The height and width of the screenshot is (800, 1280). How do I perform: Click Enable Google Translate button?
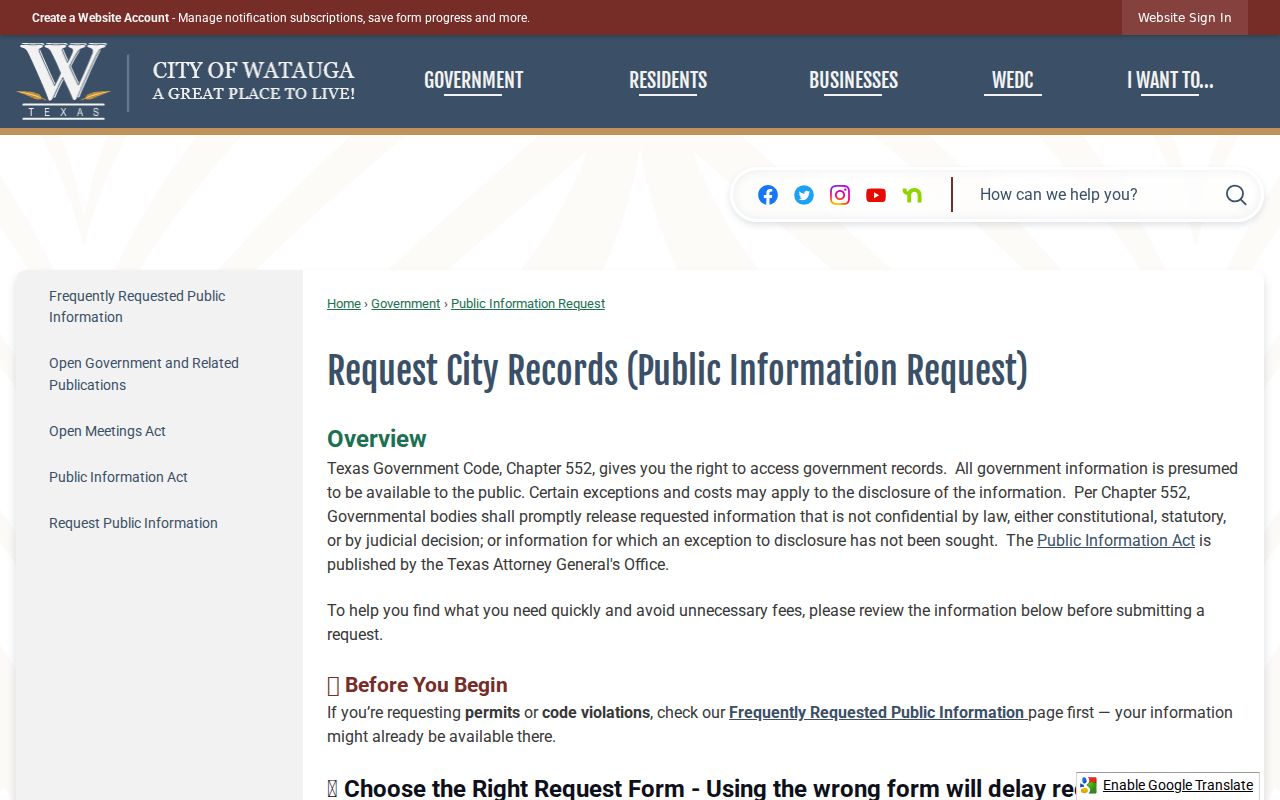[1168, 785]
